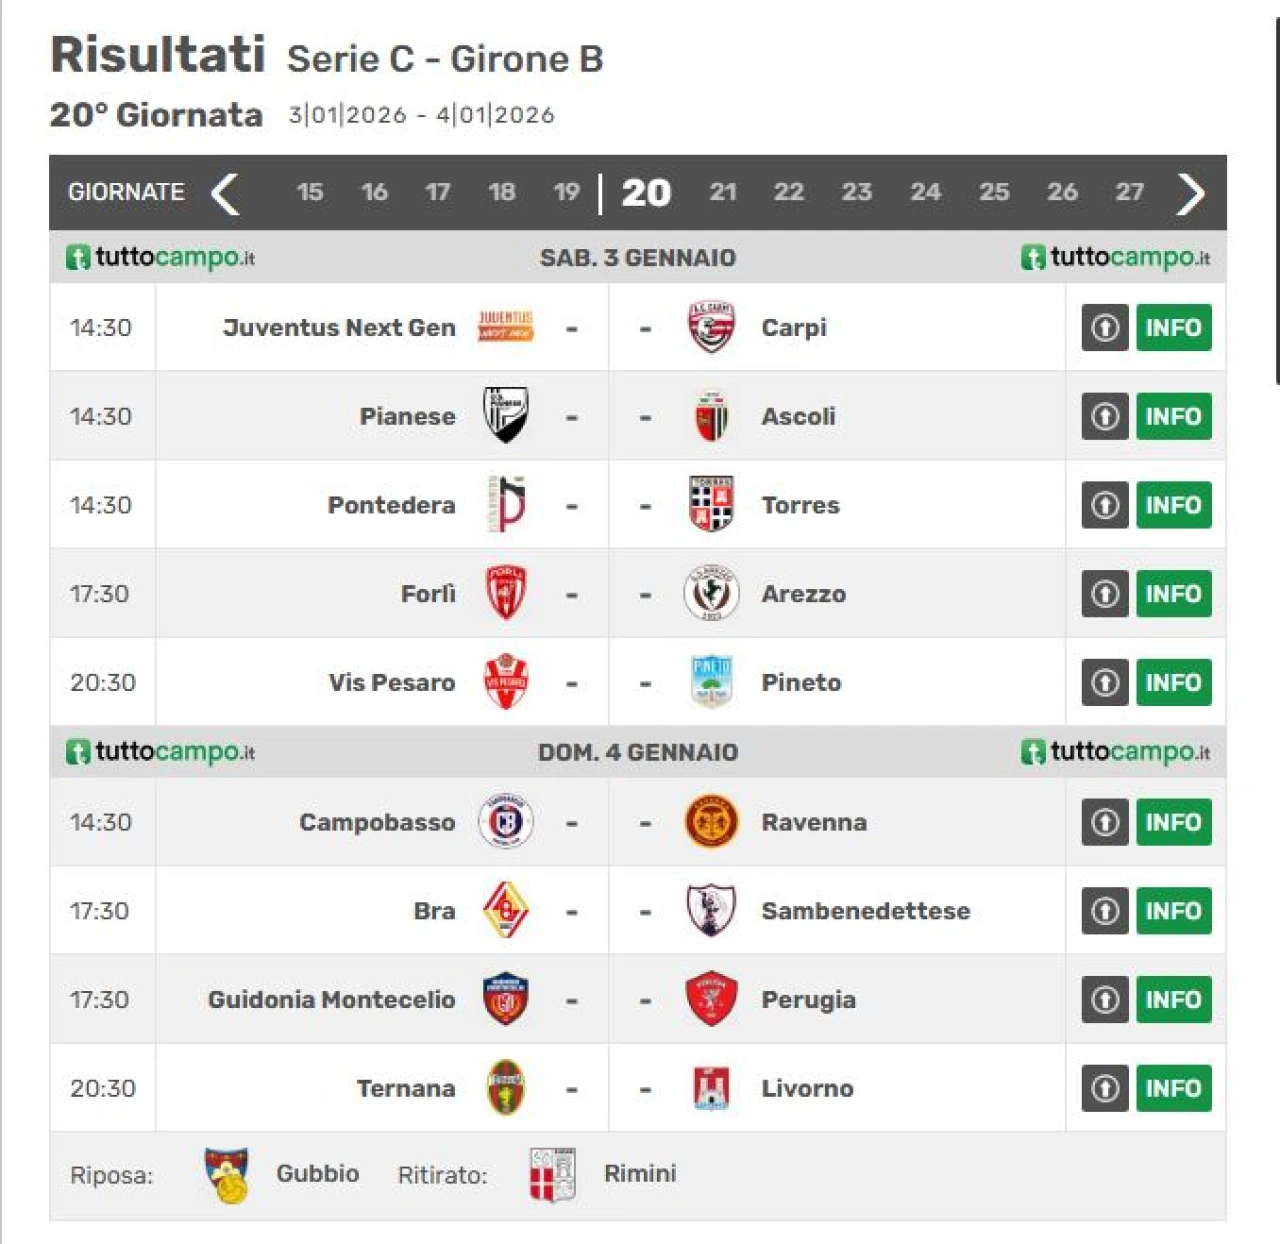Jump to matchday 27

pyautogui.click(x=1129, y=192)
